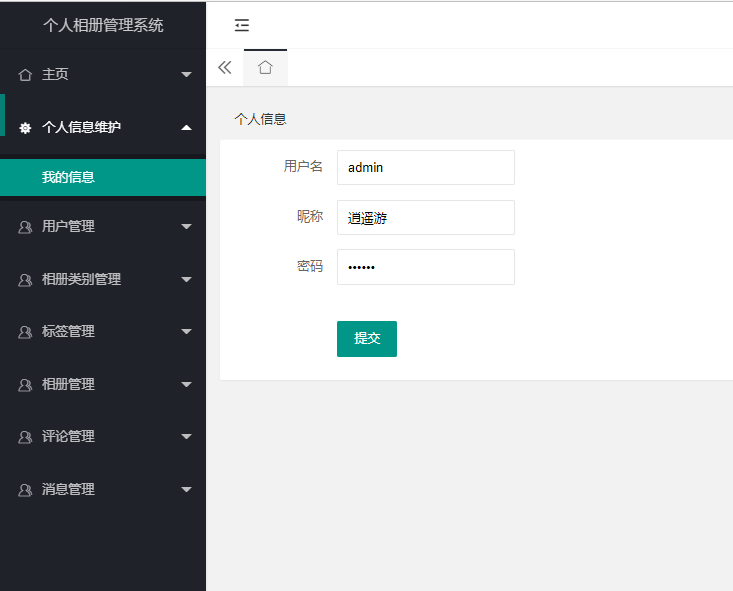Focus the 密码 password field
Viewport: 733px width, 591px height.
point(426,267)
